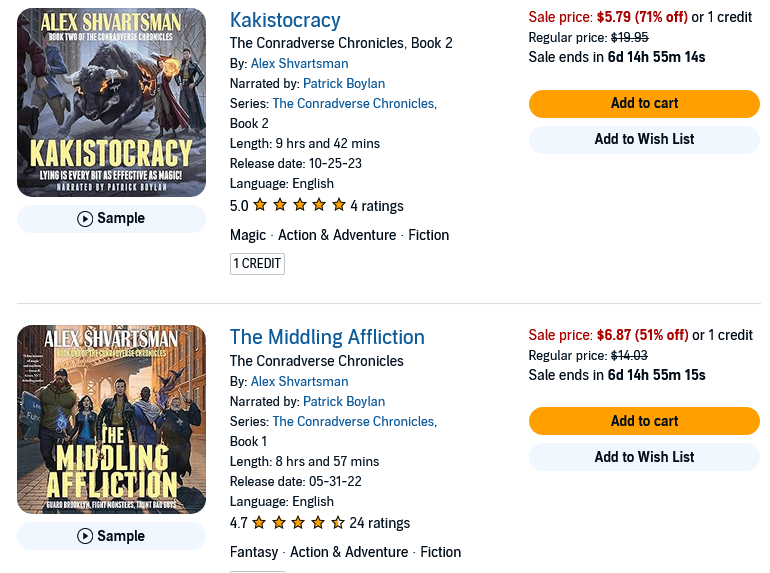Open author Alex Shvartsman link under Kakistocracy

pyautogui.click(x=299, y=64)
